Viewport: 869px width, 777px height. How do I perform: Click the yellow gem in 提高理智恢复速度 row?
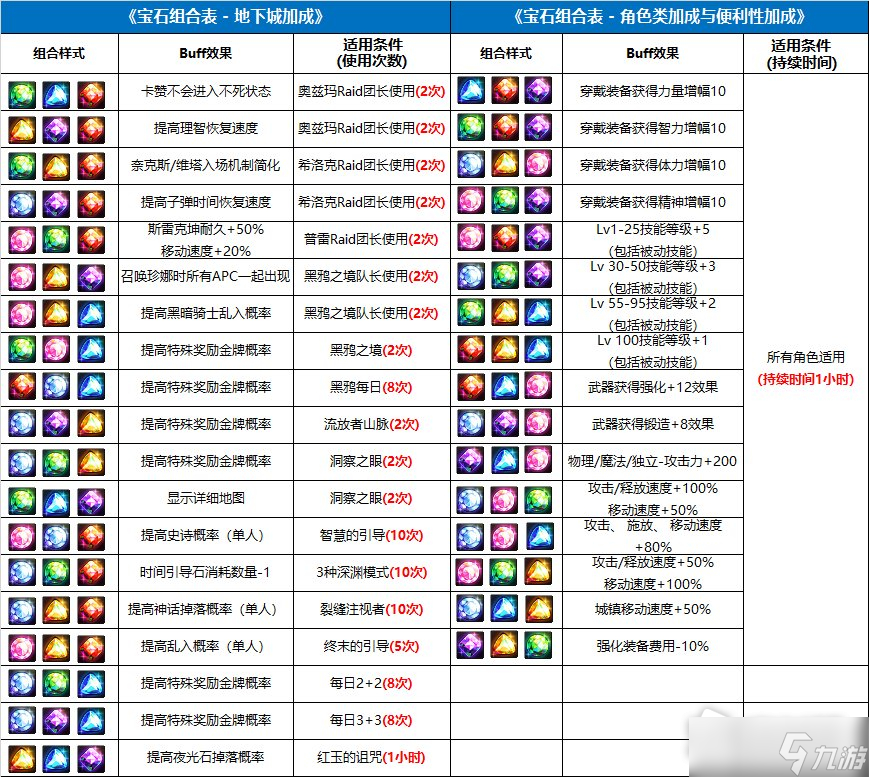click(x=22, y=130)
